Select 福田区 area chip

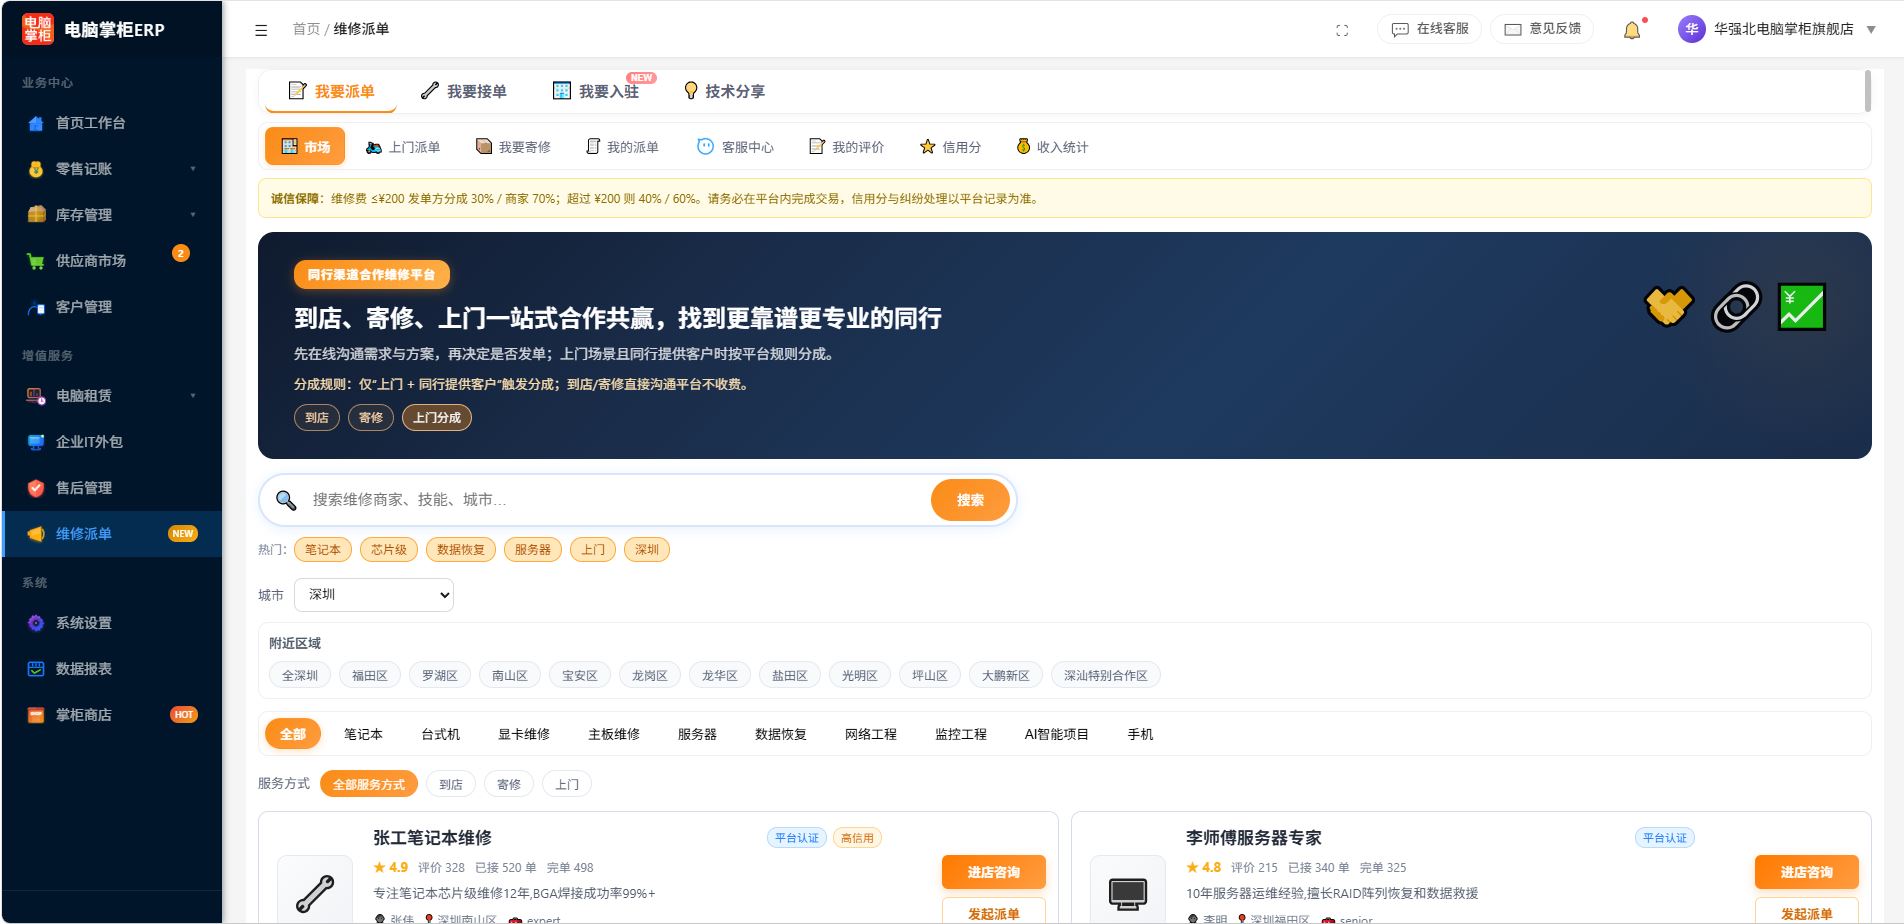(x=370, y=675)
